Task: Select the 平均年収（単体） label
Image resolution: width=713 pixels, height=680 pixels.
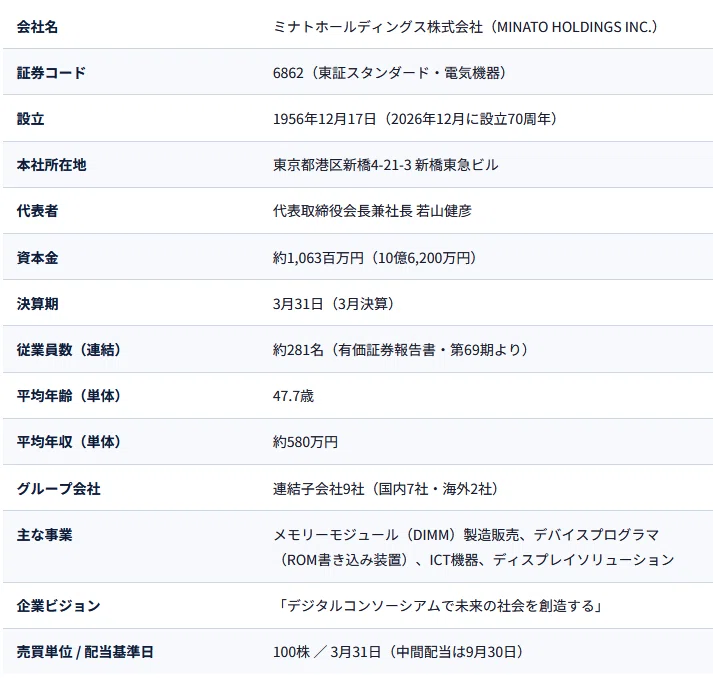Action: click(x=69, y=442)
